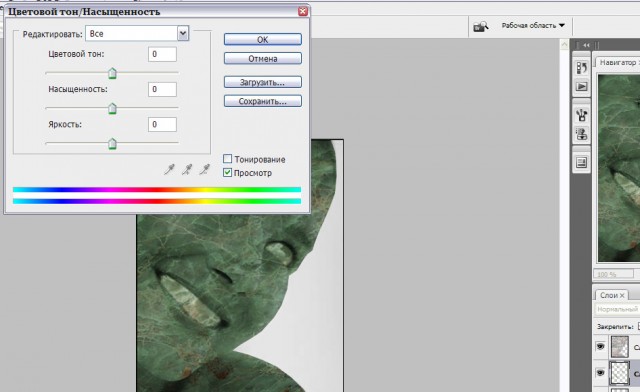Click the Отмена cancel button
This screenshot has width=640, height=392.
point(262,58)
